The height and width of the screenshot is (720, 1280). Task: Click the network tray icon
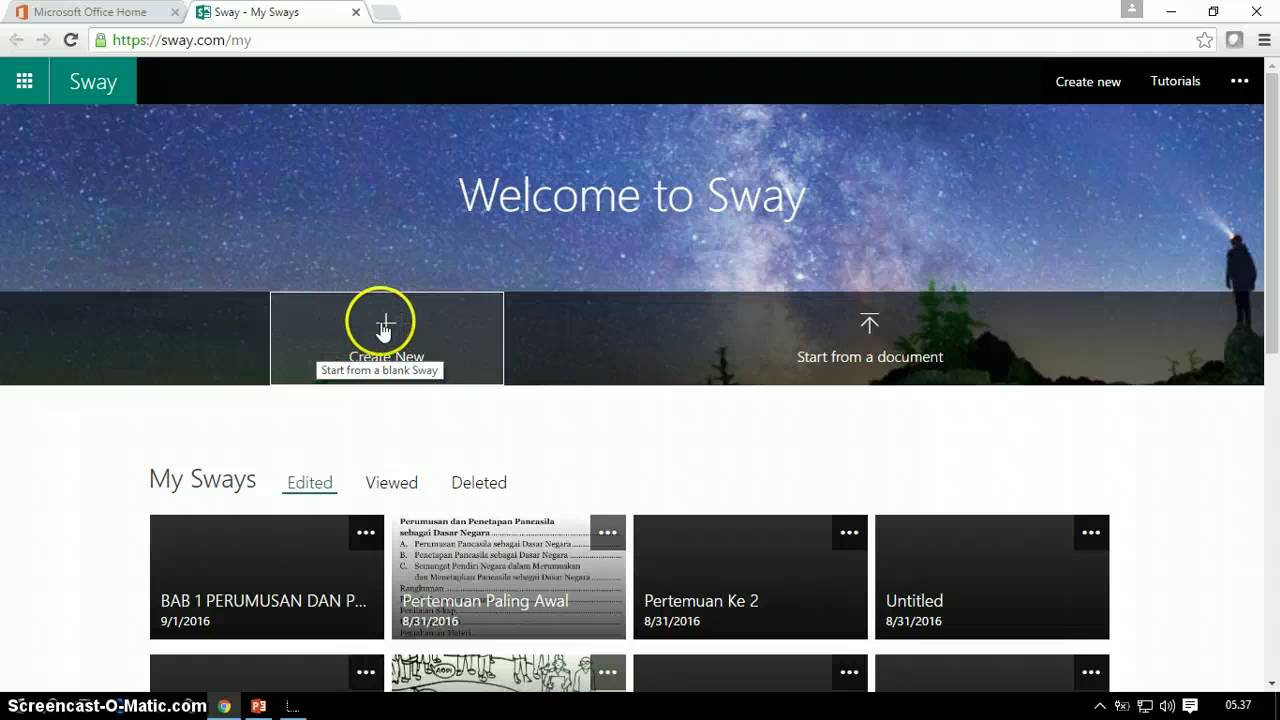pyautogui.click(x=1145, y=706)
